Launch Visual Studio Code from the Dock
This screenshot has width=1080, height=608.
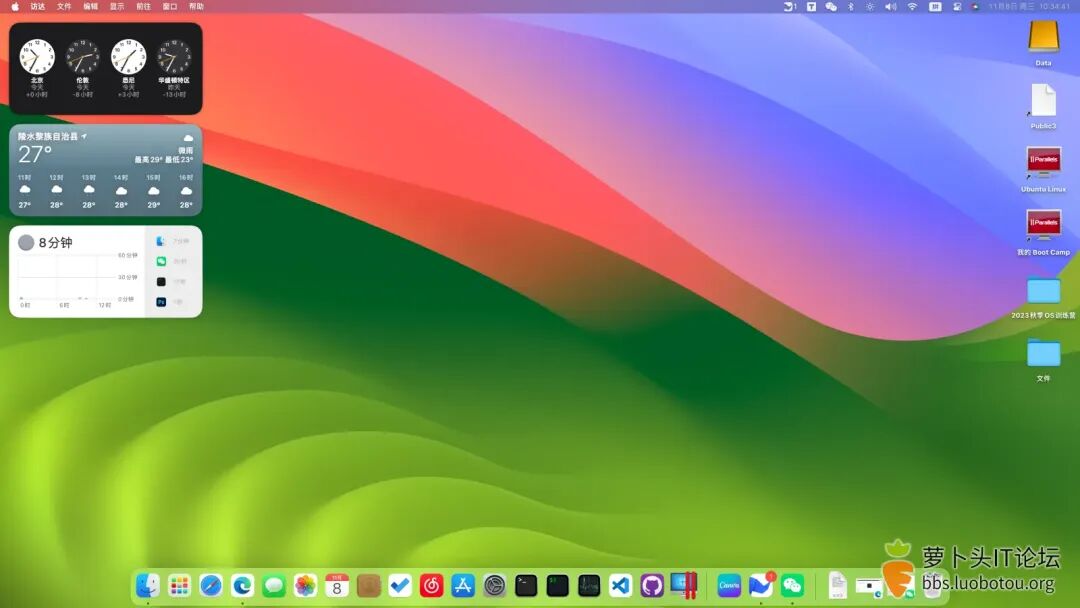(620, 585)
